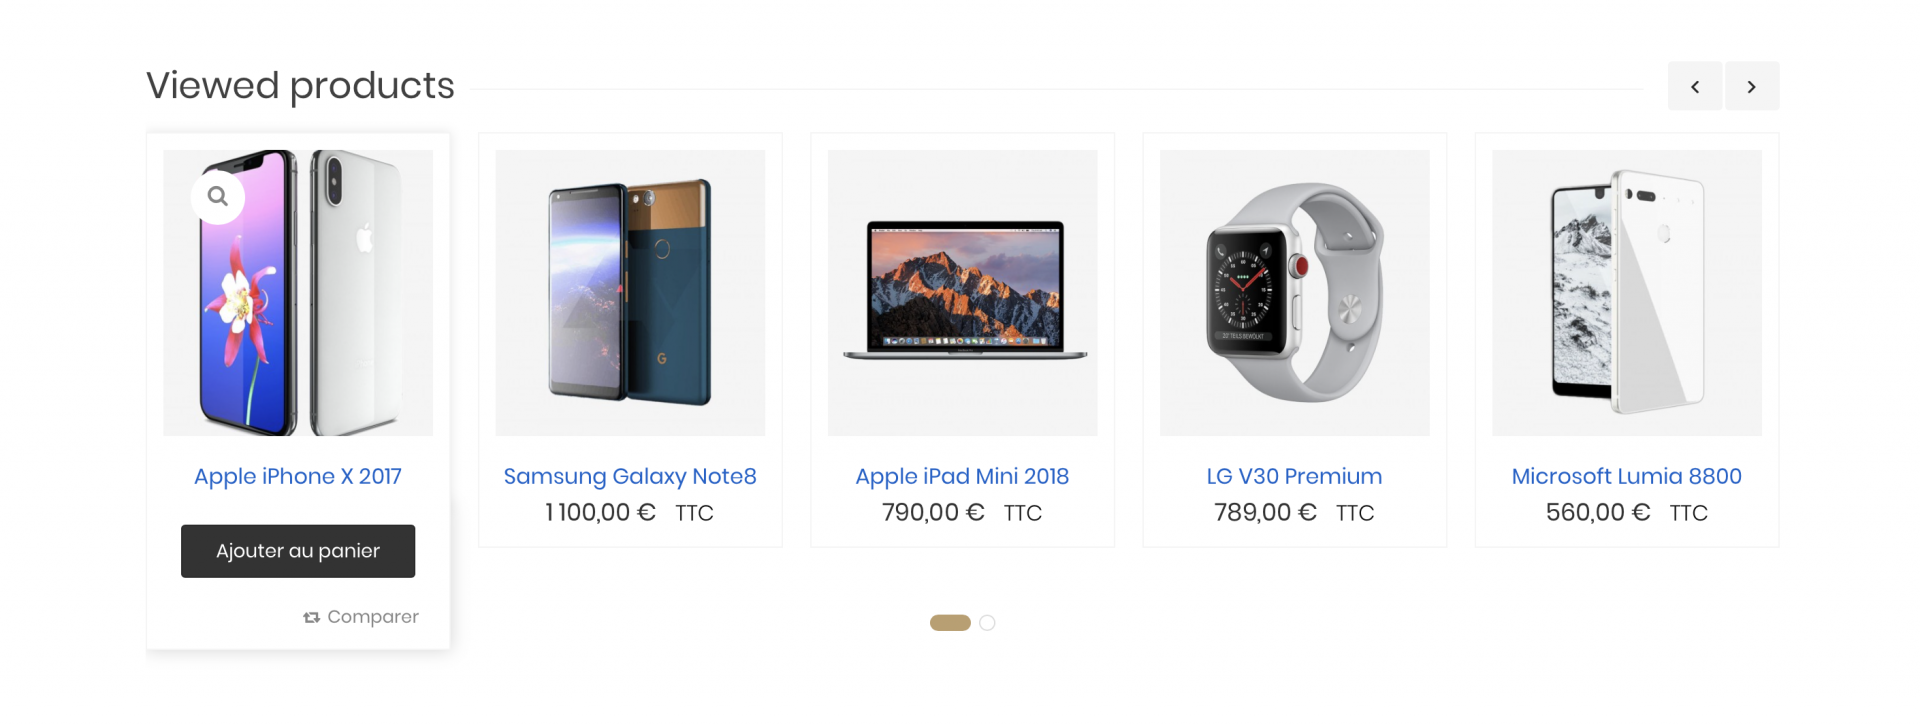Click the Comparer arrows icon

(x=311, y=617)
